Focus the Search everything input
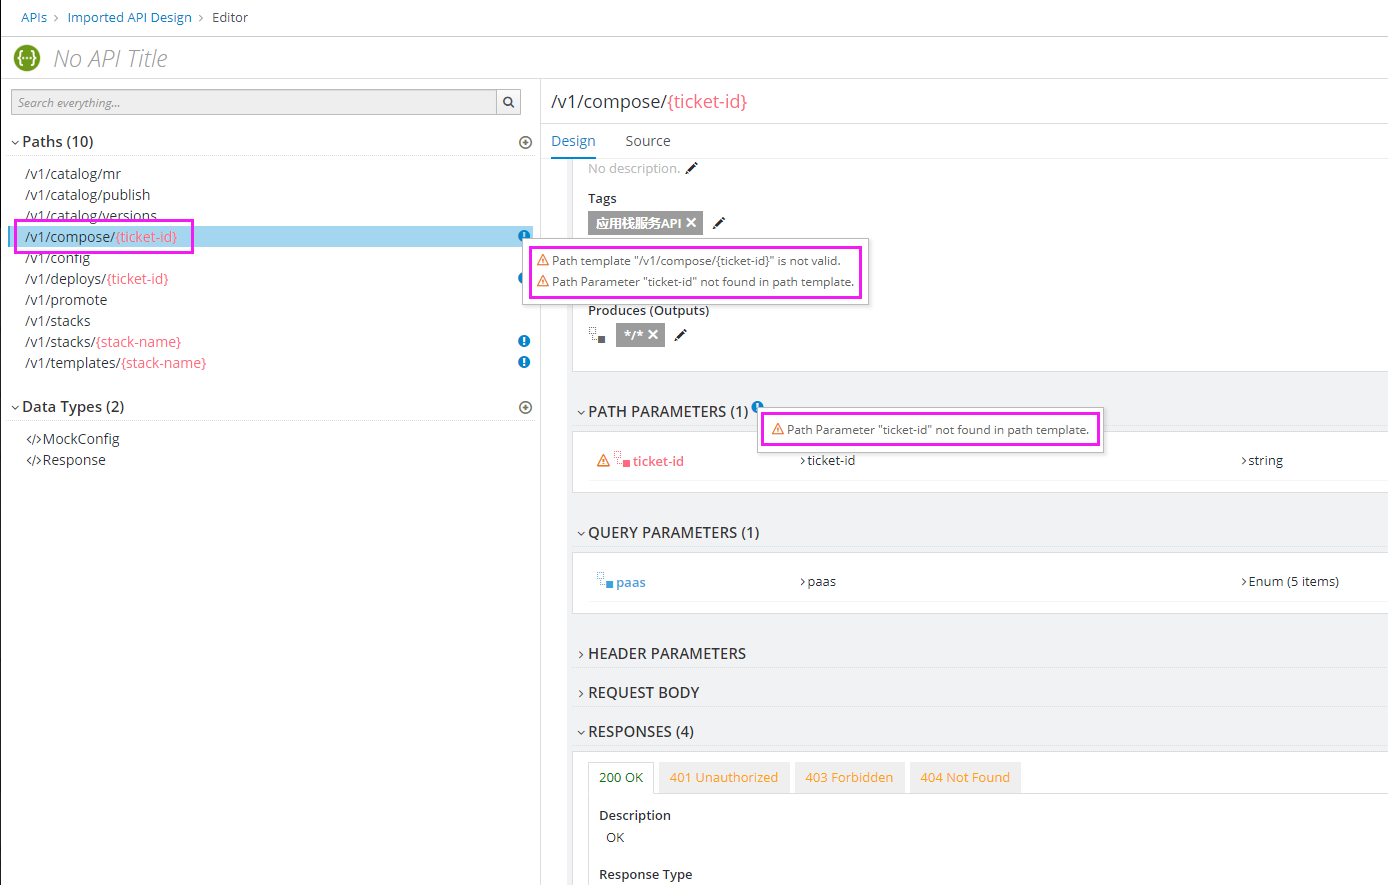The image size is (1388, 885). click(254, 102)
